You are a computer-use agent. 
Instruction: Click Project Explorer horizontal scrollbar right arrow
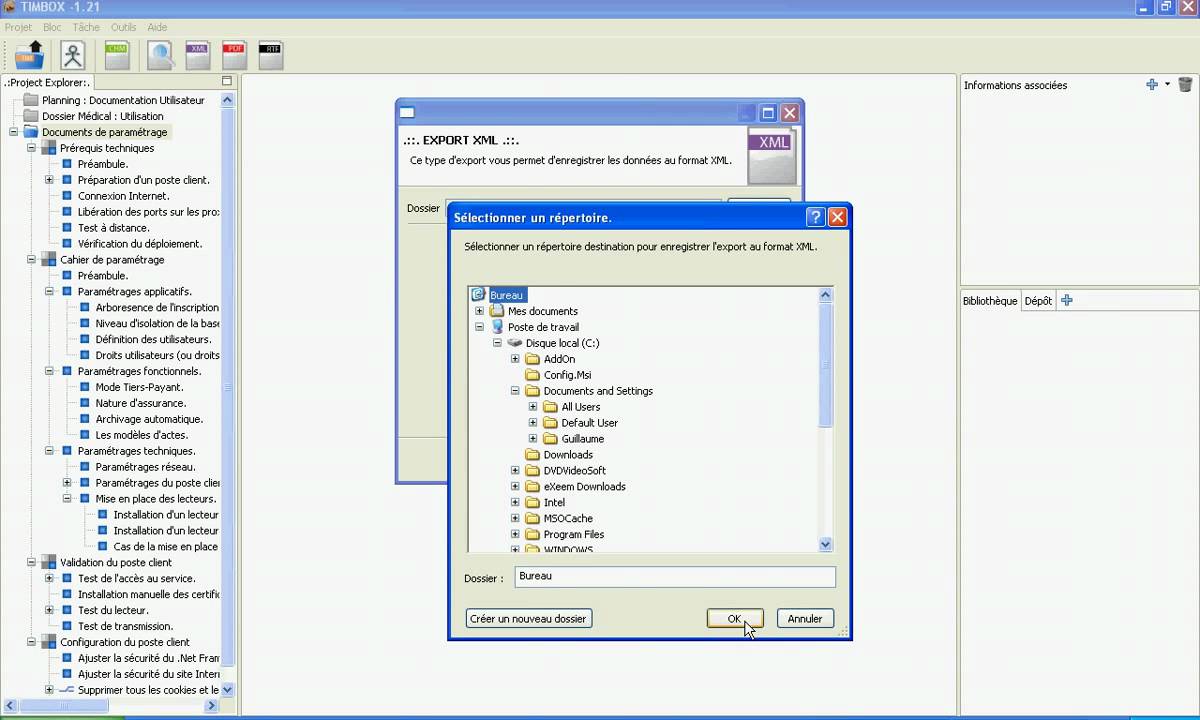point(211,706)
